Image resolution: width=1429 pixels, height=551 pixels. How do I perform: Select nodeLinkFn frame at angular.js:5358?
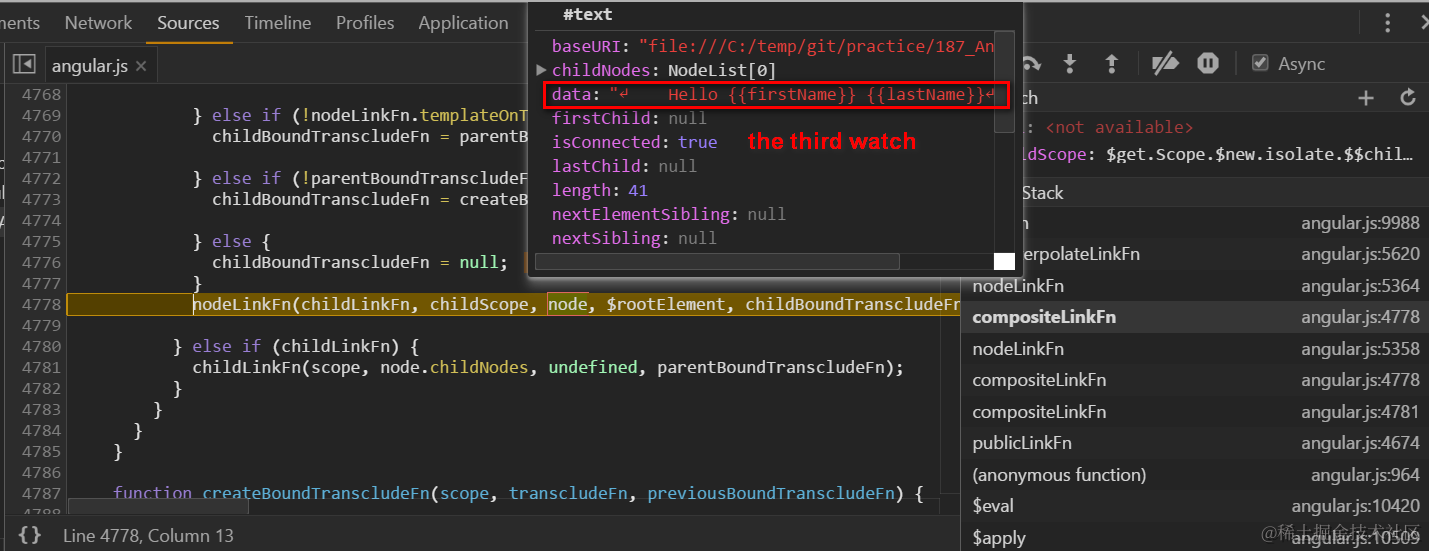click(1195, 349)
